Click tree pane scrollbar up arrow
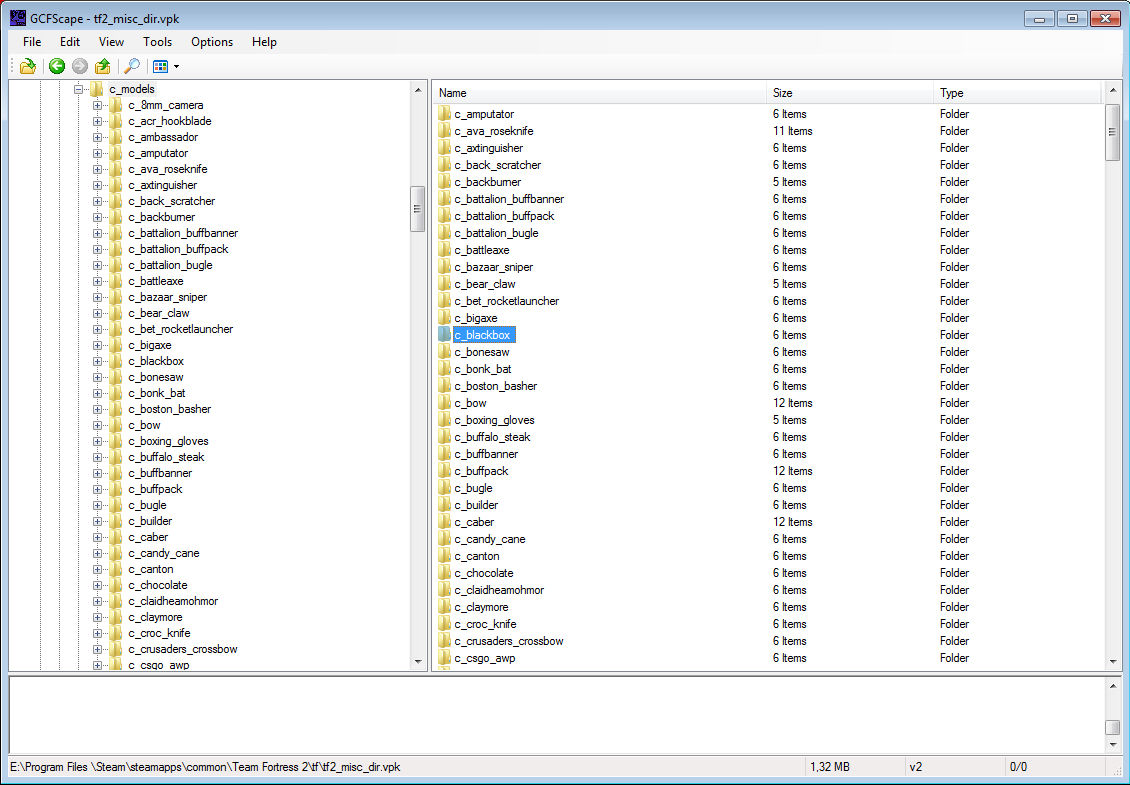The image size is (1130, 785). coord(418,90)
